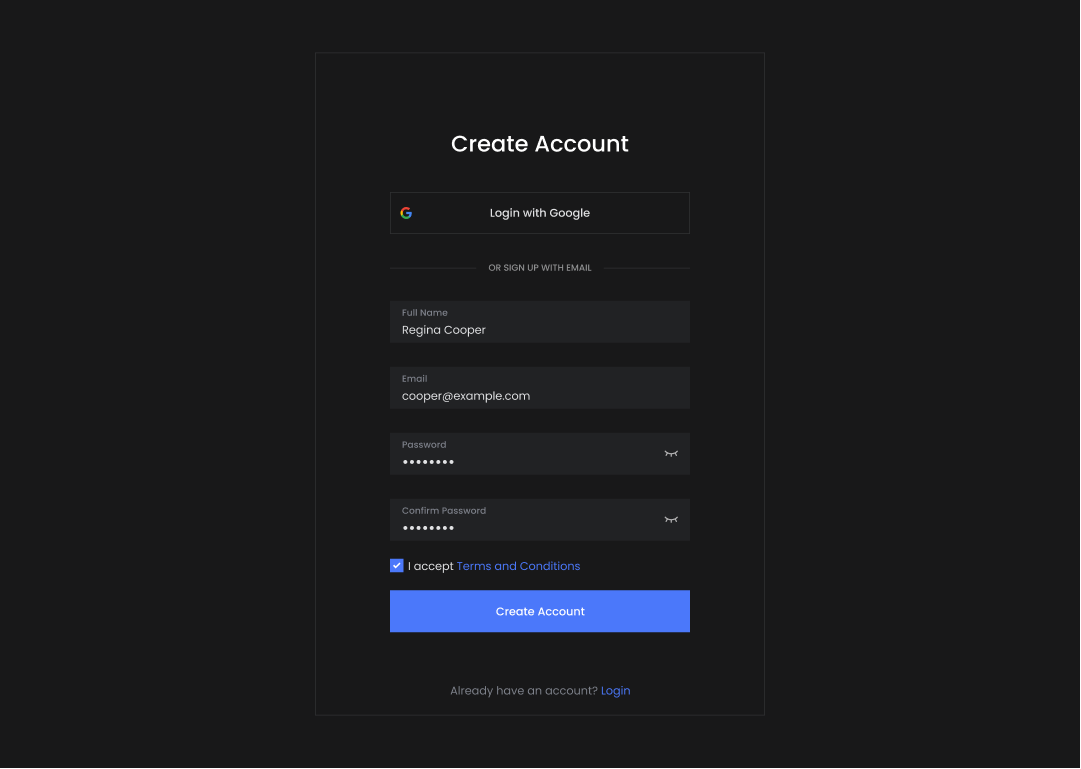Click the small "Confirm Password" field label
The image size is (1081, 769).
pyautogui.click(x=444, y=511)
